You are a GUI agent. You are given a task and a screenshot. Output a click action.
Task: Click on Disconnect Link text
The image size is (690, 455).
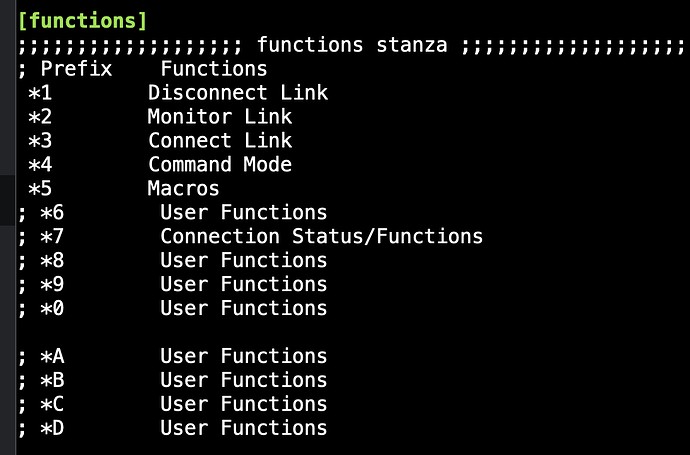(238, 93)
